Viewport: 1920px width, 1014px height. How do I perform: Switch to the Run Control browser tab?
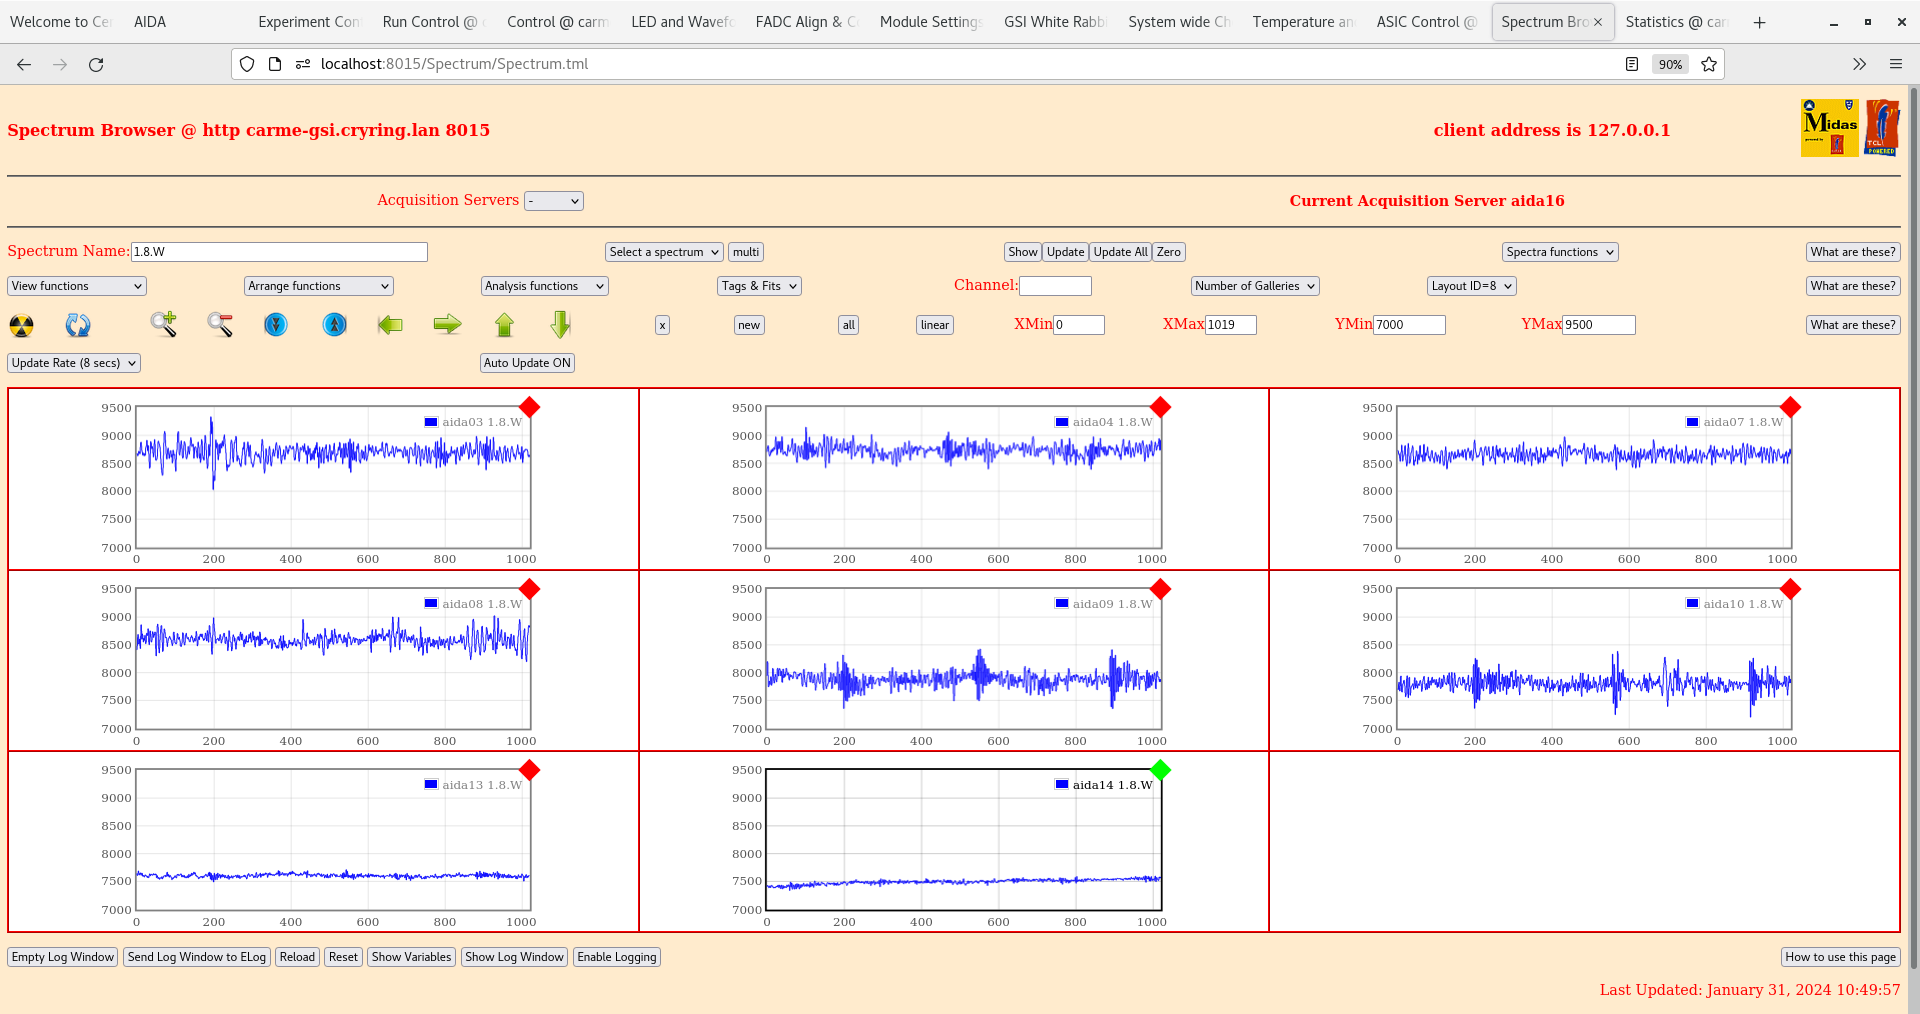pos(429,22)
